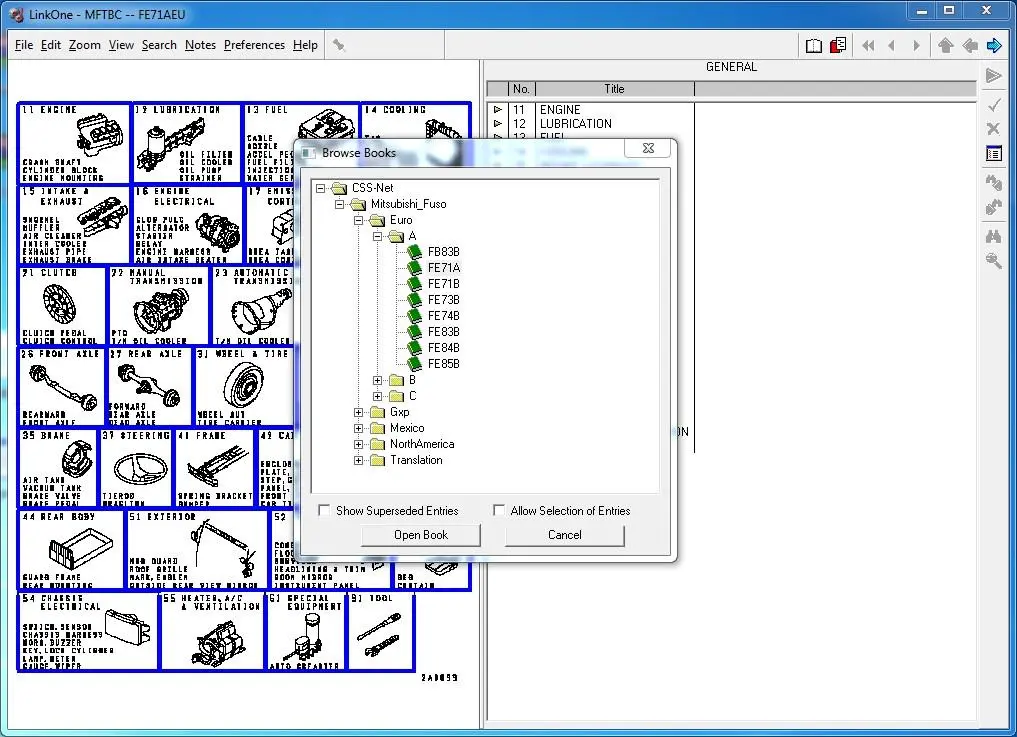Select the Mexico folder label
The width and height of the screenshot is (1017, 737).
(407, 428)
